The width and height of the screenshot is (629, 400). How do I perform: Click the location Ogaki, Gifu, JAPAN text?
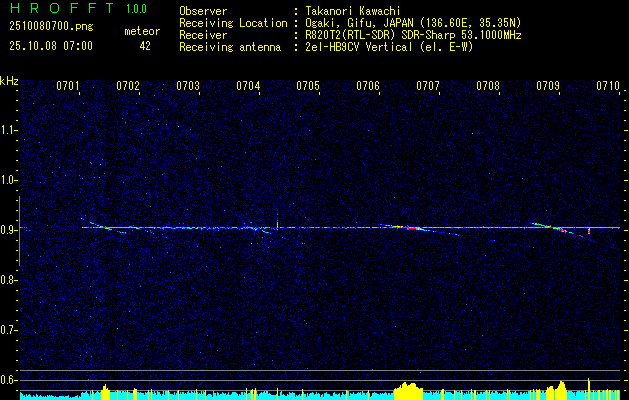413,23
